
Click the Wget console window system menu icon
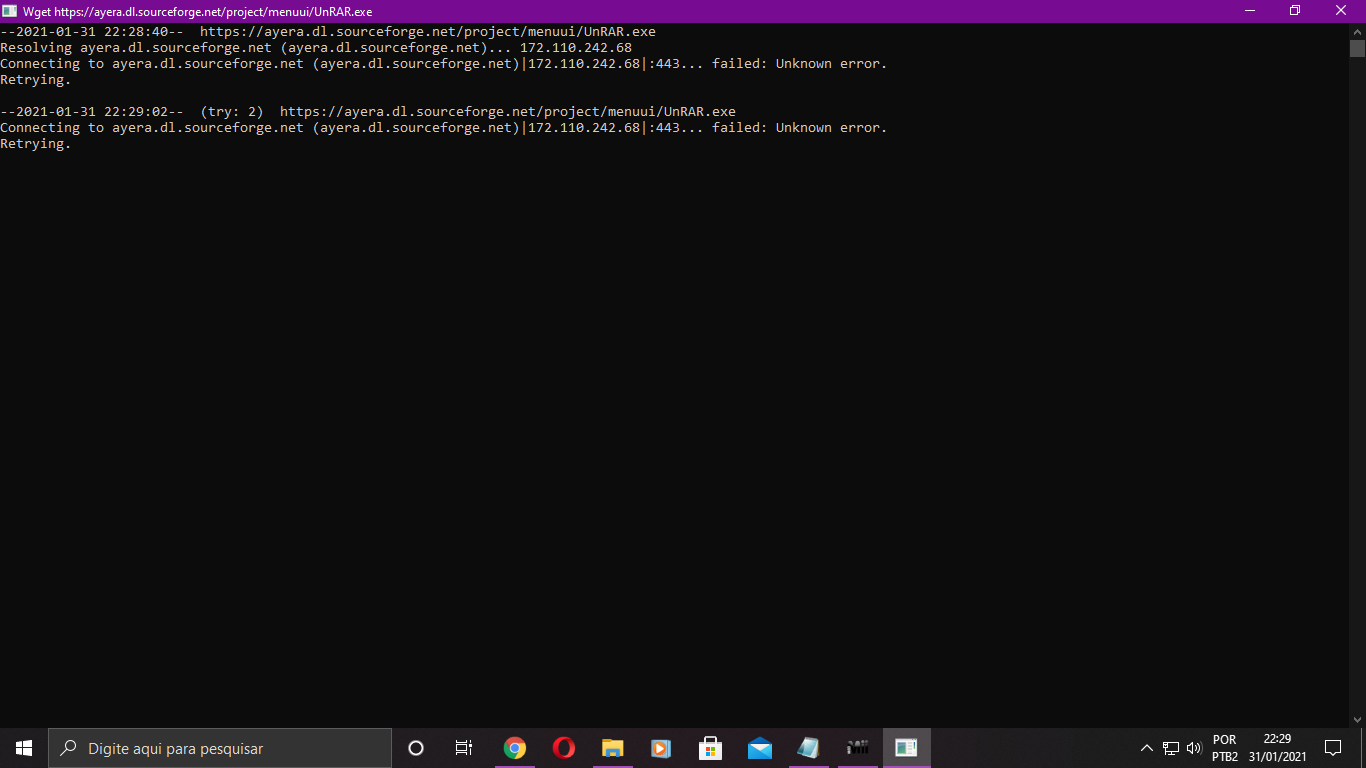(x=10, y=11)
